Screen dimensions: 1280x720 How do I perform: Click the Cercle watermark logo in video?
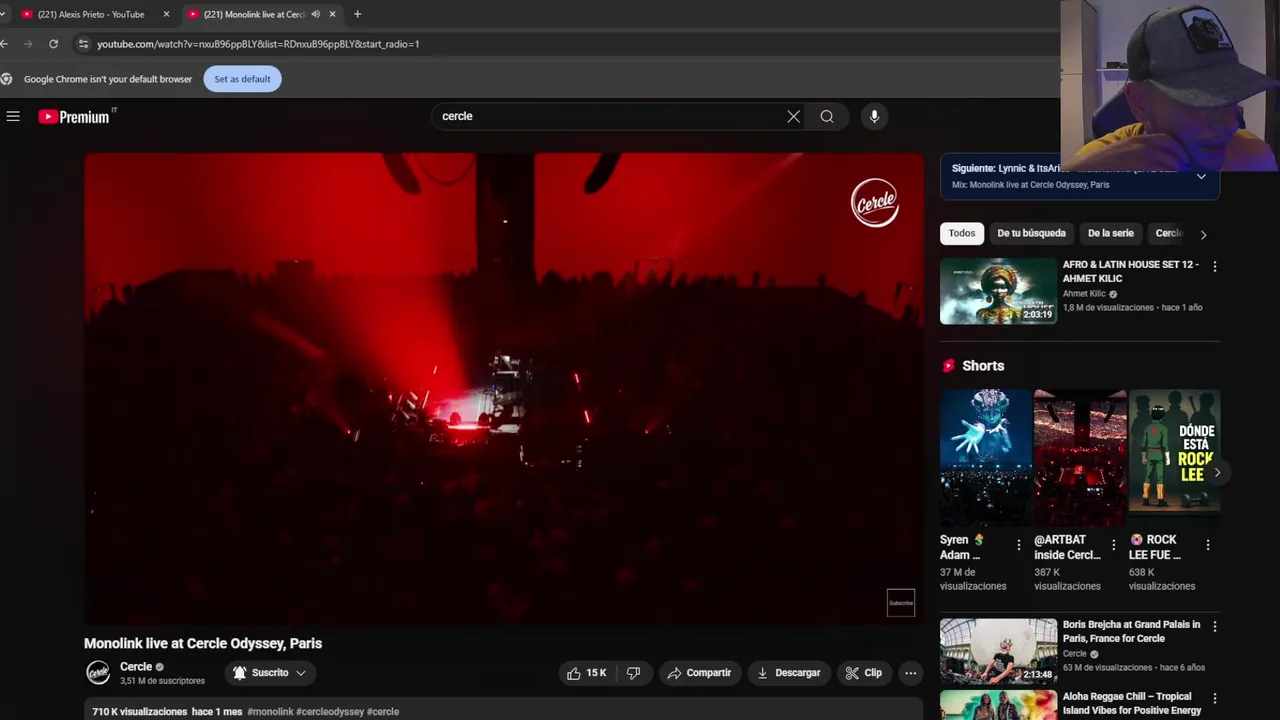pos(875,203)
